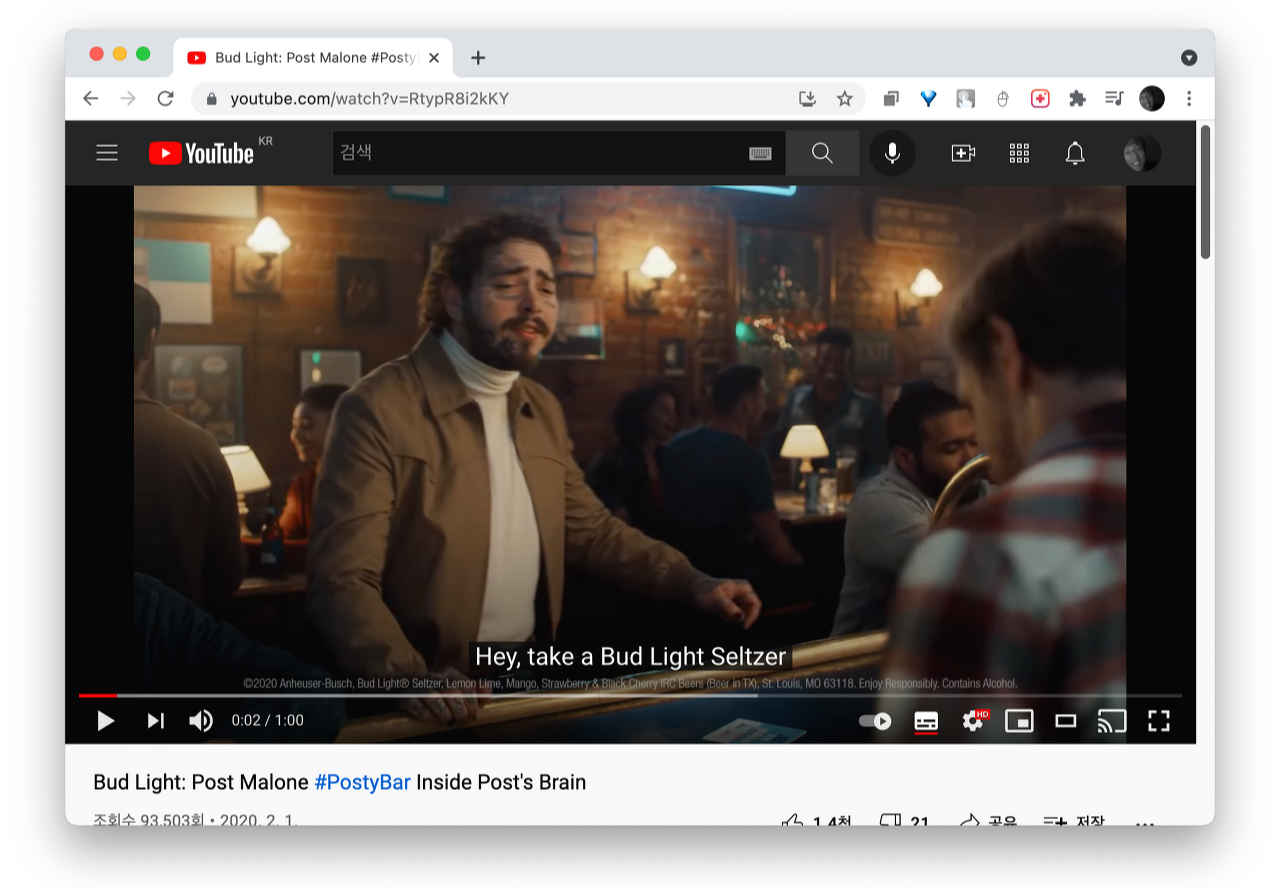Seek along the video progress bar
Image resolution: width=1280 pixels, height=888 pixels.
point(630,695)
